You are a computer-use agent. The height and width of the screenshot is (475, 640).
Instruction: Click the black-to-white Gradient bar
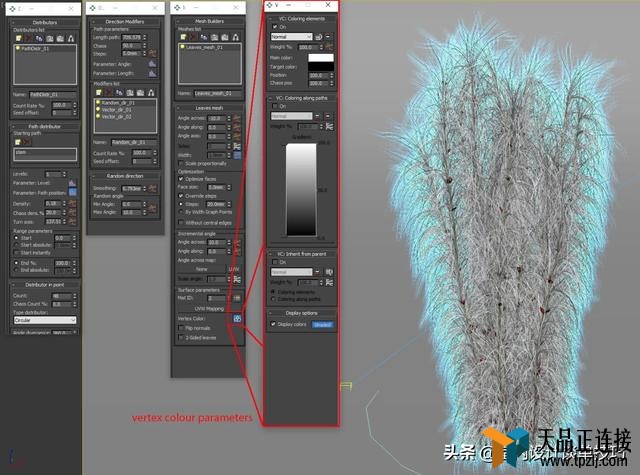click(x=301, y=190)
